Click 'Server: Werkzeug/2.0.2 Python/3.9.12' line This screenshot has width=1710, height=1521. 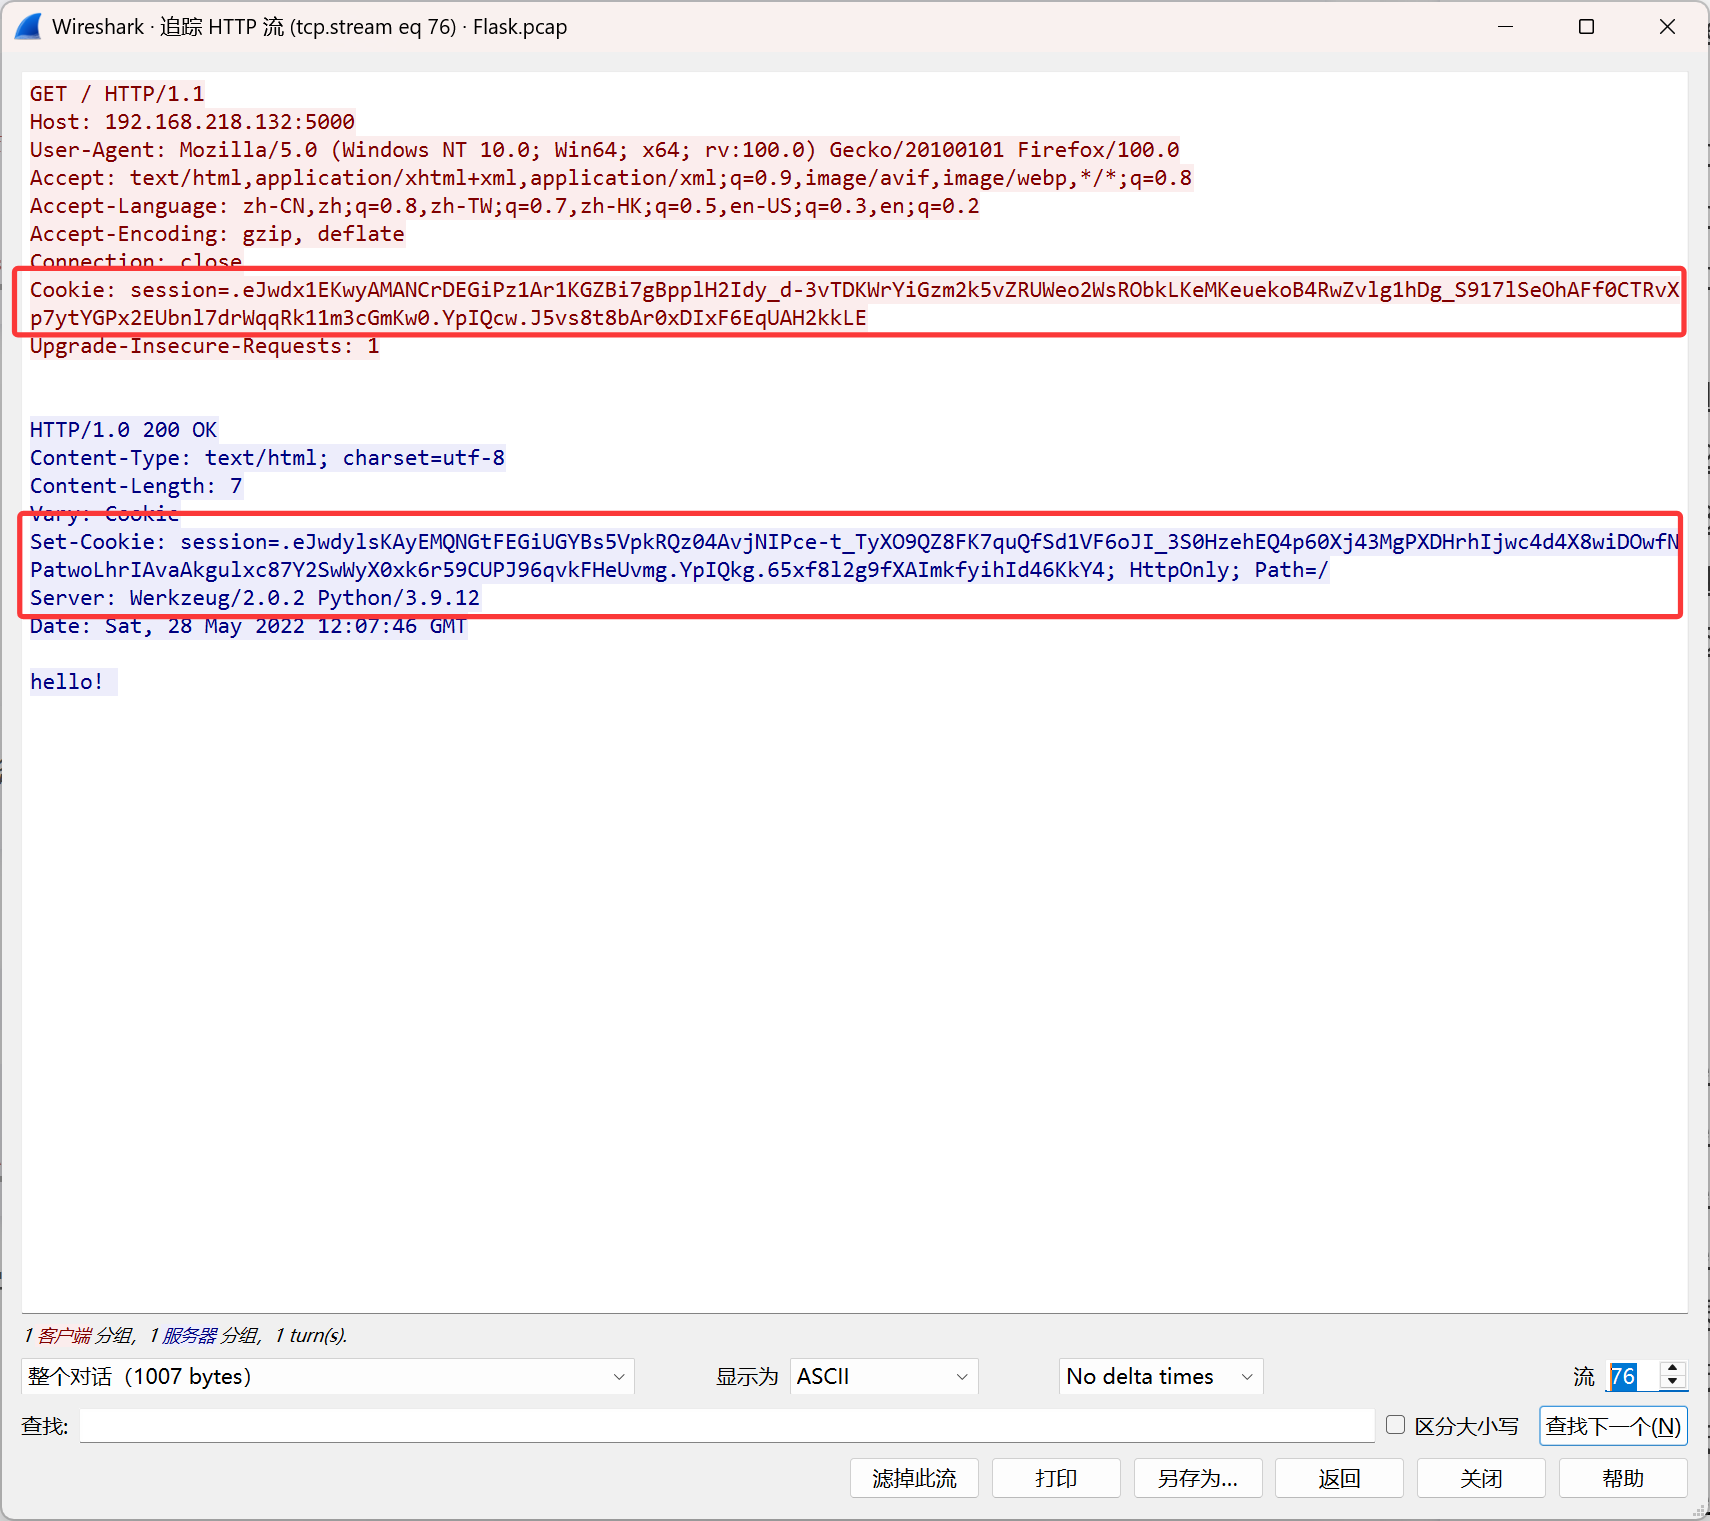click(x=255, y=598)
